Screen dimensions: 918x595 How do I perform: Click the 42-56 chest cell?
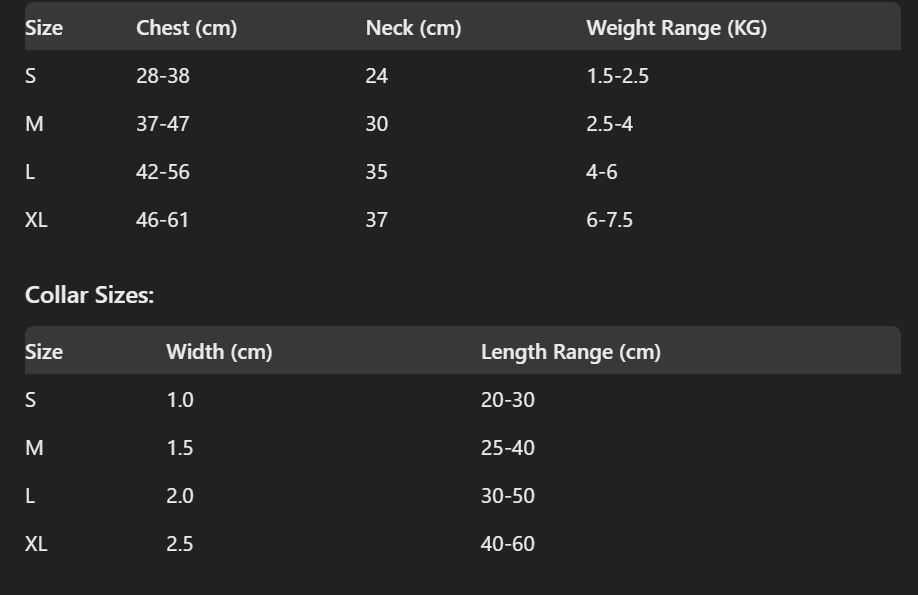click(x=162, y=172)
